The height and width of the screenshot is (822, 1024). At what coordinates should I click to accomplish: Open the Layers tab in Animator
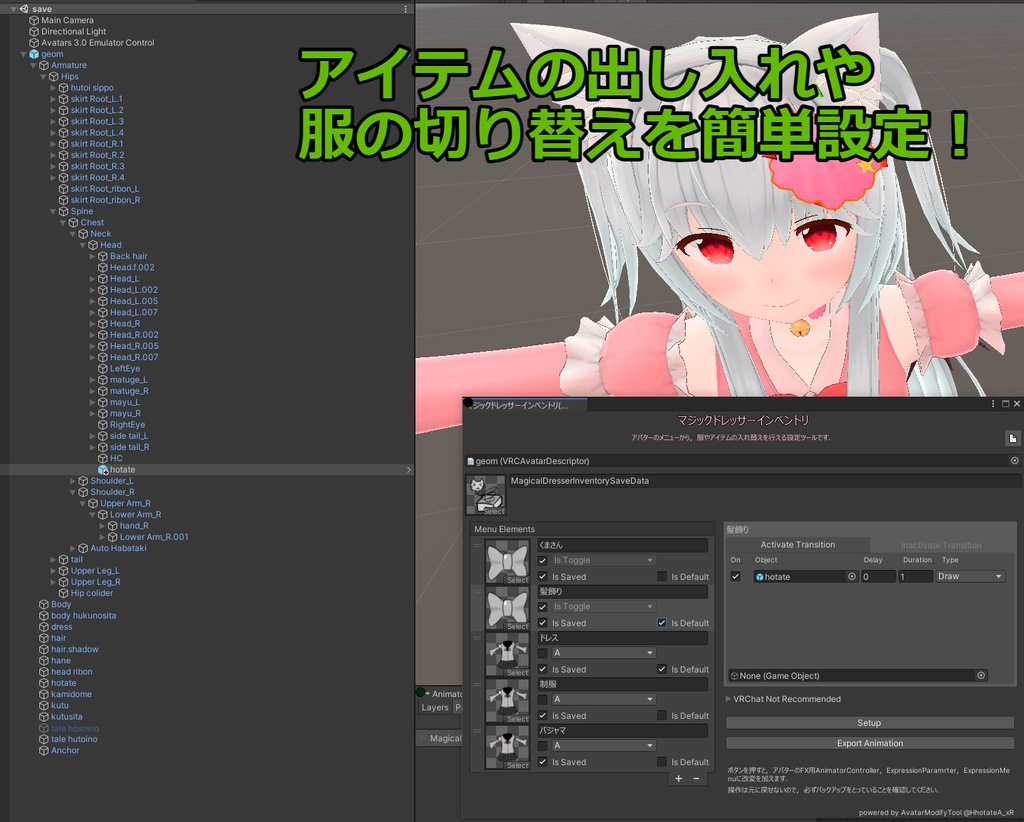click(435, 708)
